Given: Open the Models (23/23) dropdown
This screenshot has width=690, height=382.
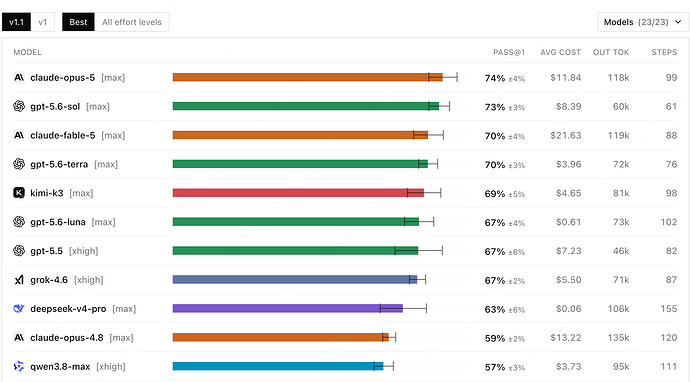Looking at the screenshot, I should pos(643,22).
